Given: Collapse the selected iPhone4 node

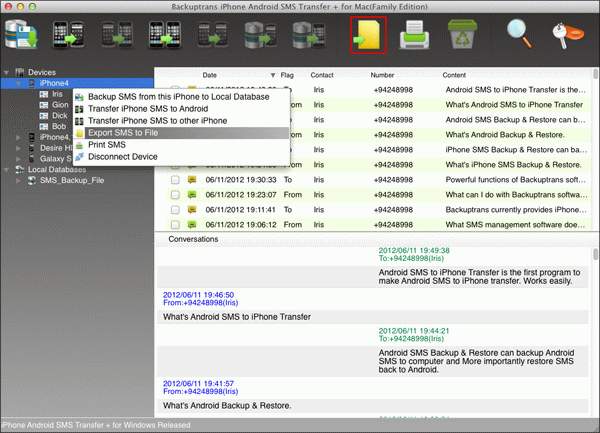Looking at the screenshot, I should tap(18, 83).
